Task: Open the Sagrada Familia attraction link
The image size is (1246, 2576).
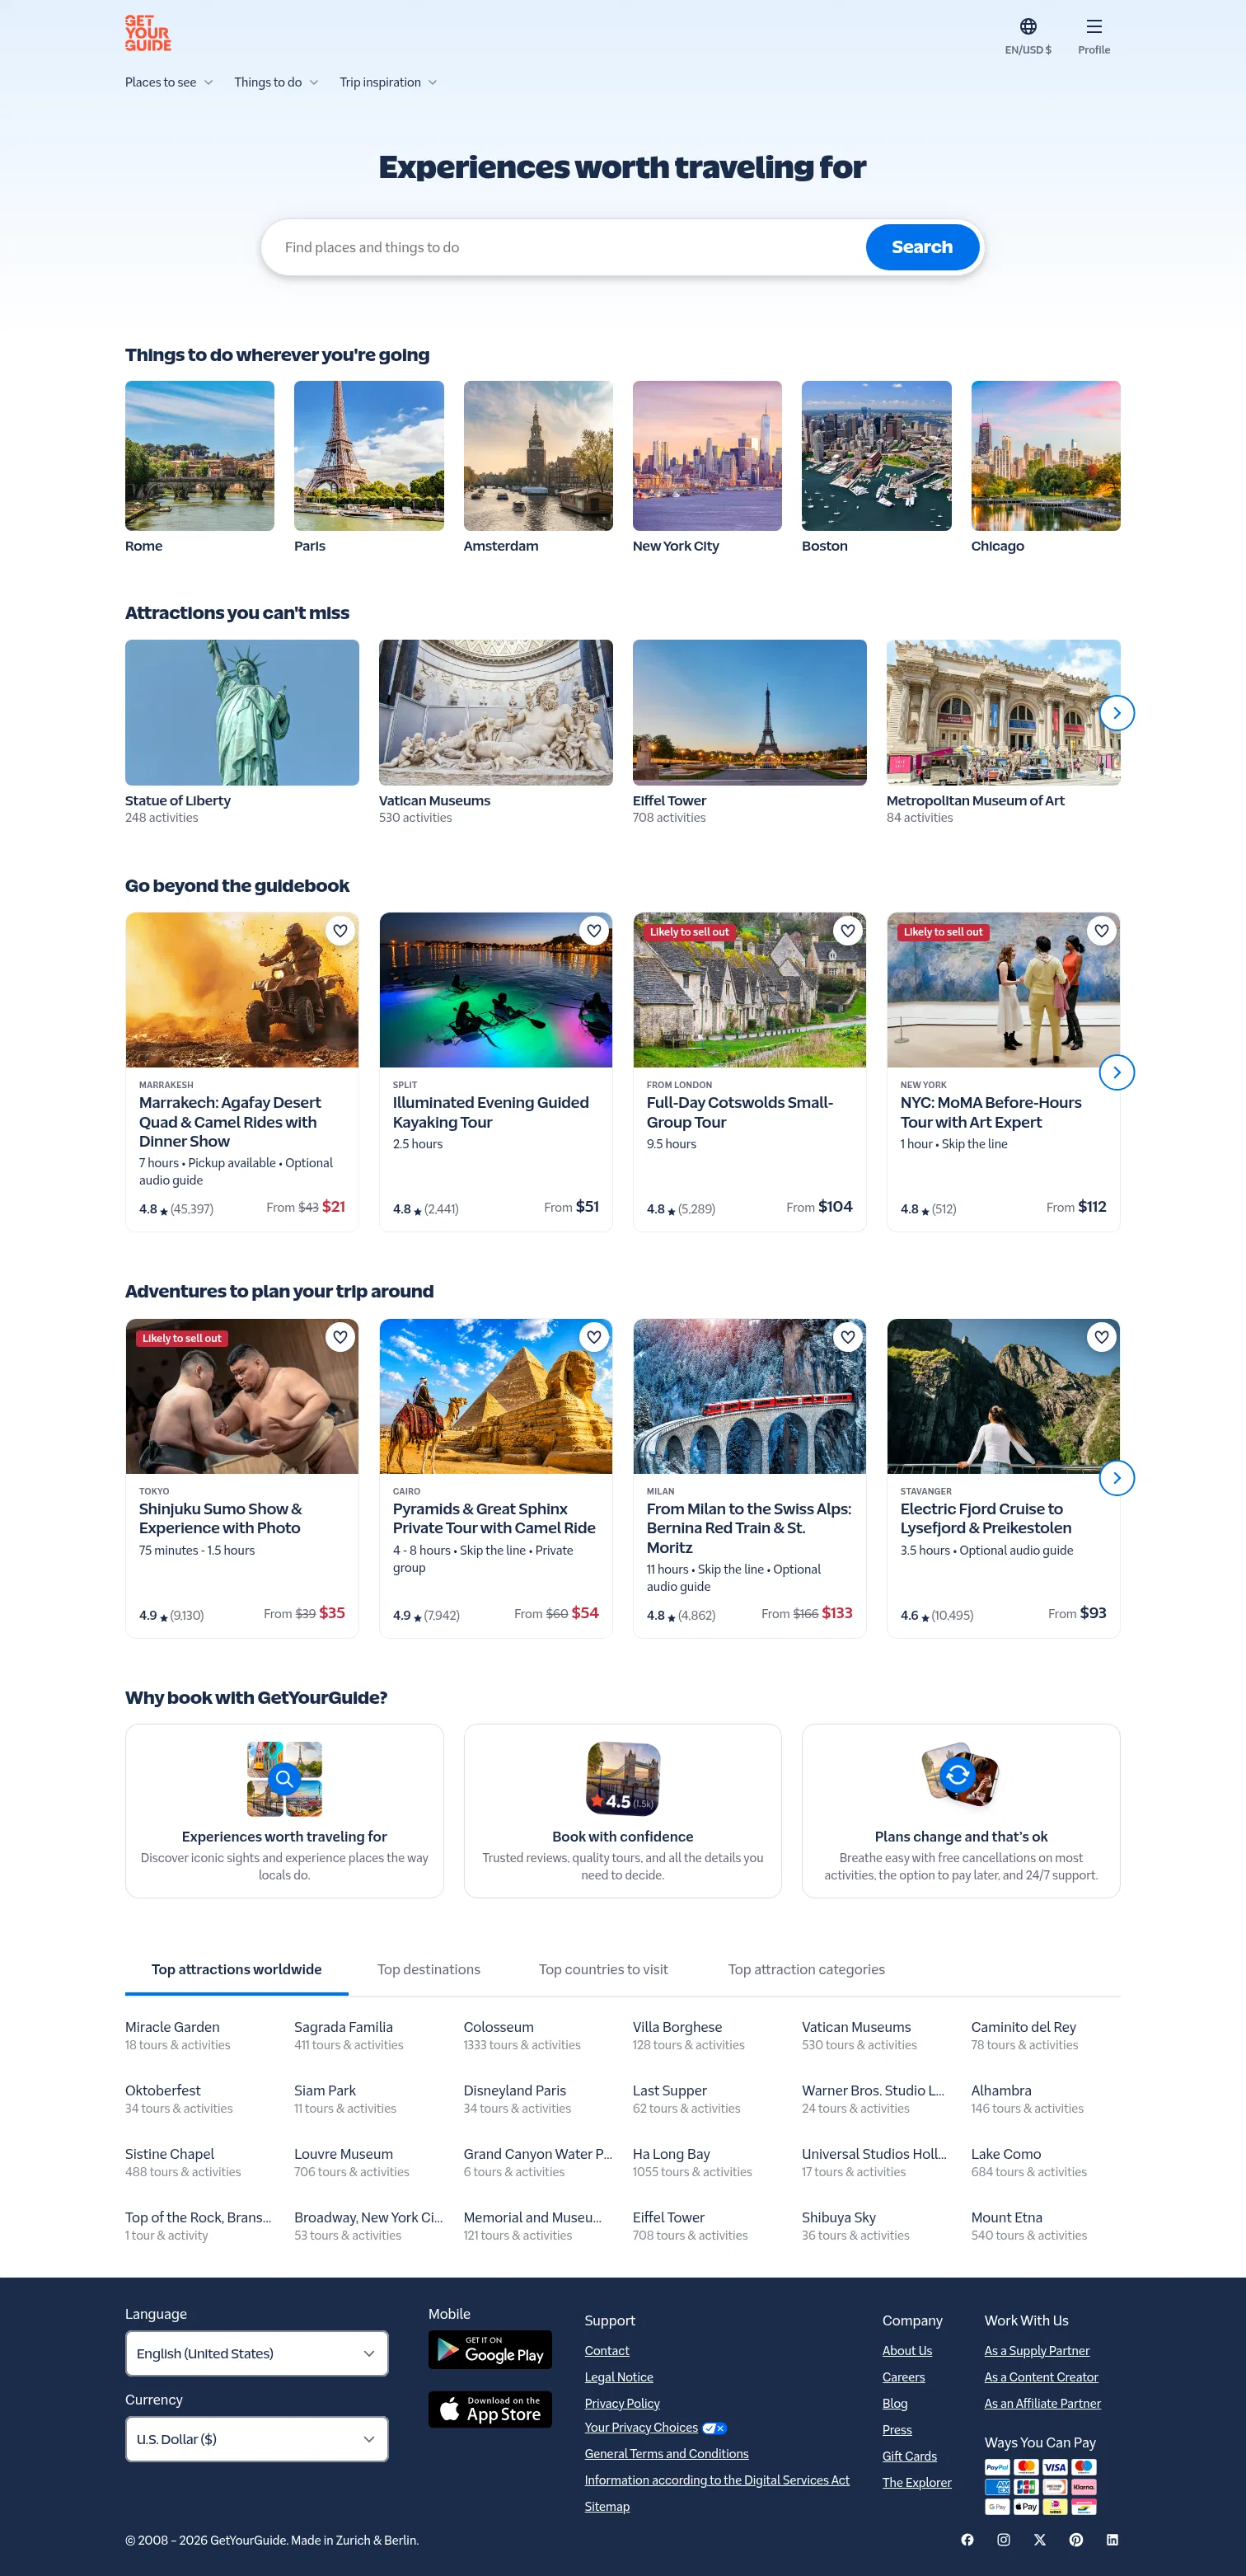Action: [343, 2027]
